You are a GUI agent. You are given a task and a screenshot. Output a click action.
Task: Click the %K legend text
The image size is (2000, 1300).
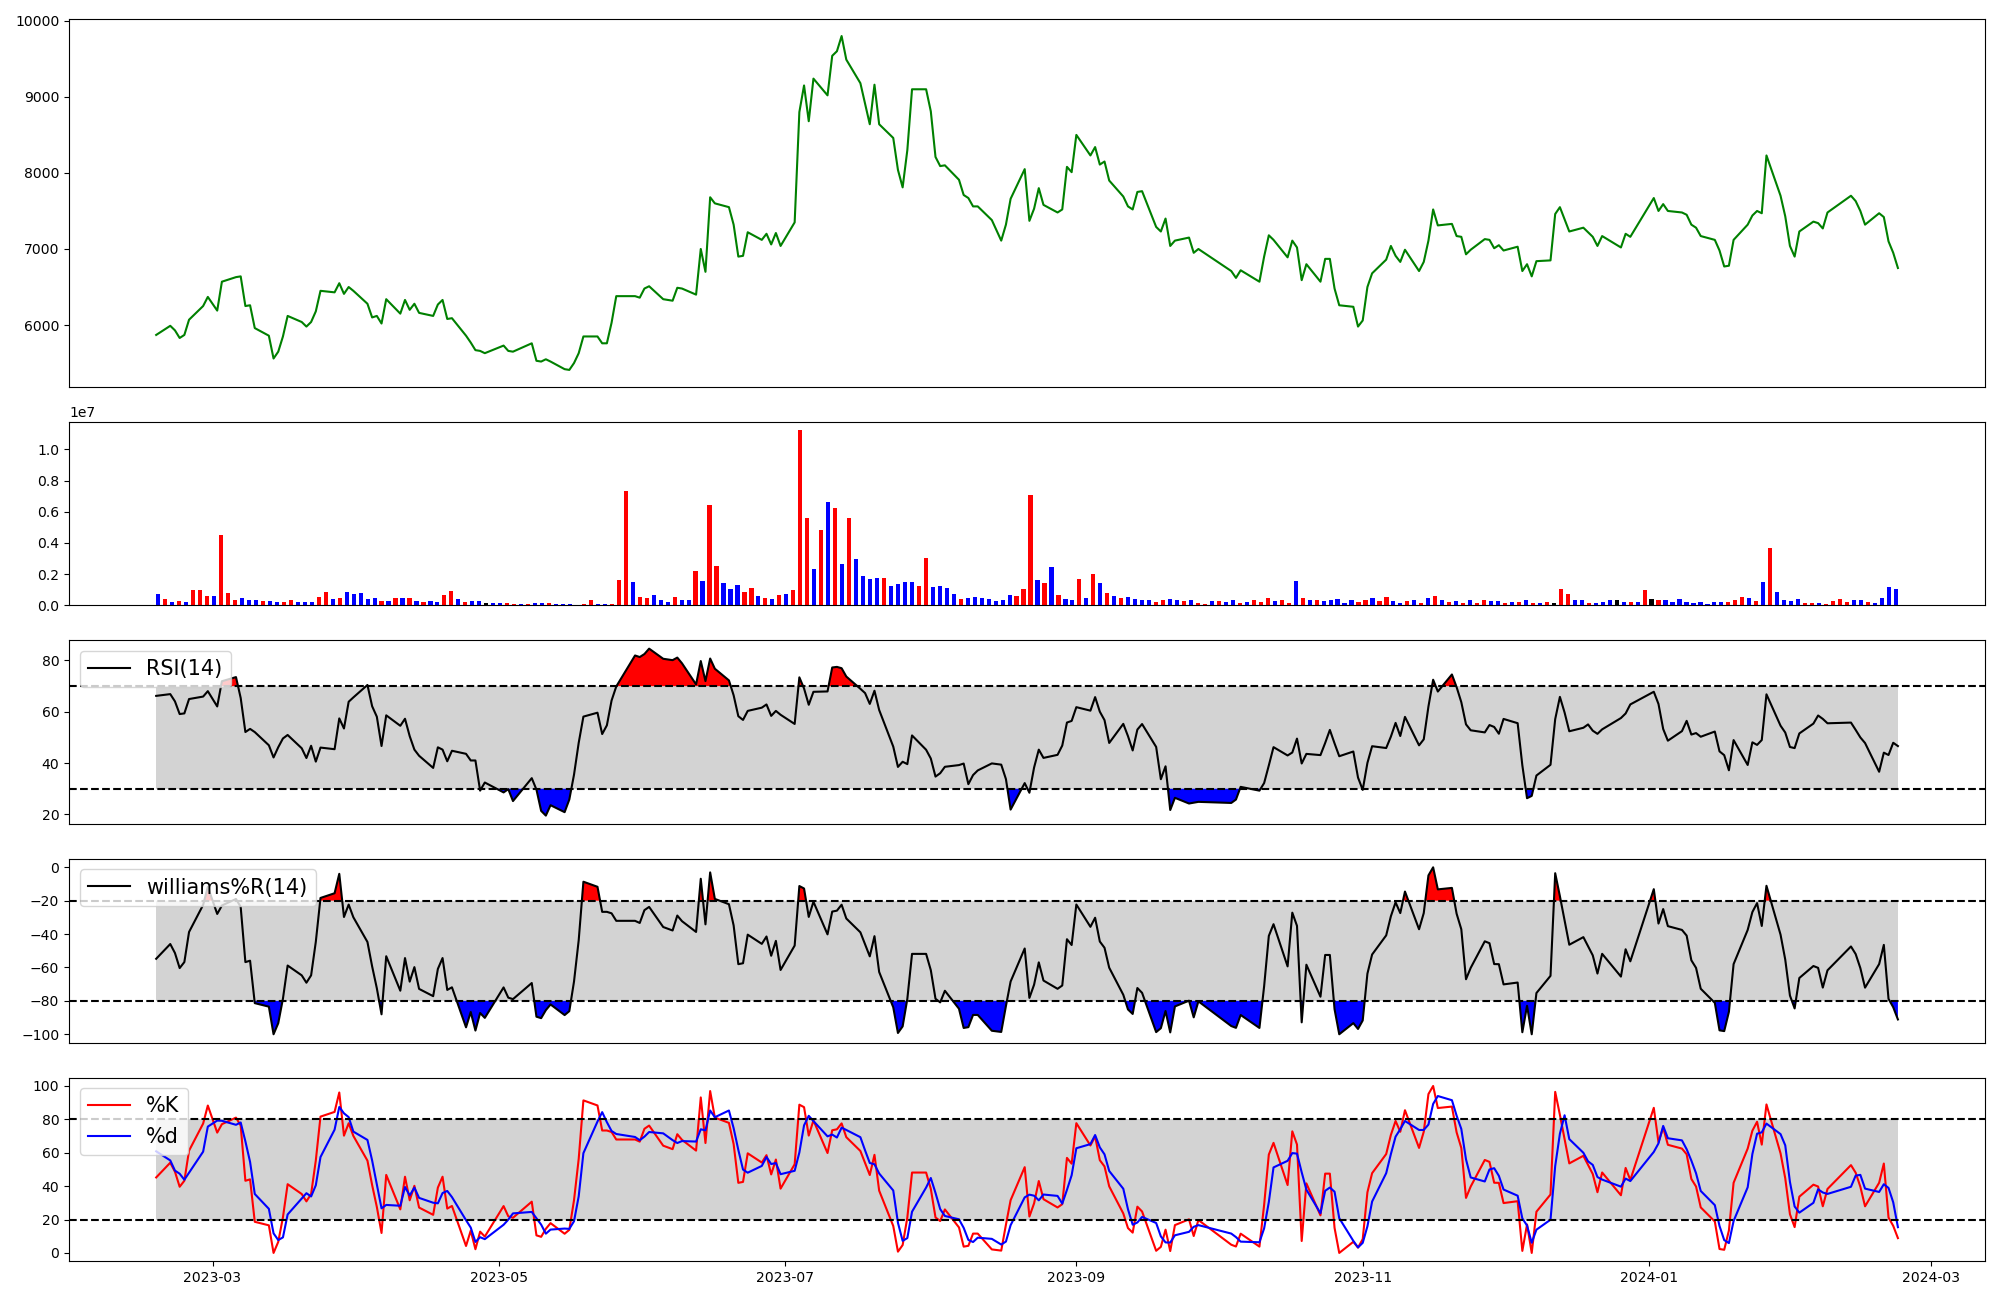162,1105
